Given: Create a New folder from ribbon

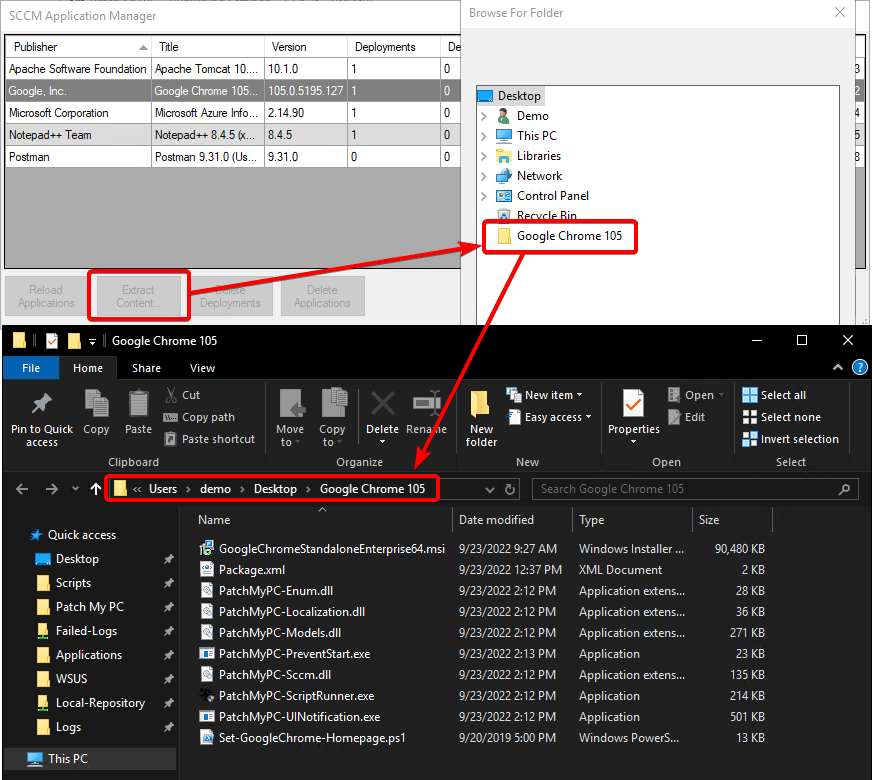Looking at the screenshot, I should click(481, 418).
